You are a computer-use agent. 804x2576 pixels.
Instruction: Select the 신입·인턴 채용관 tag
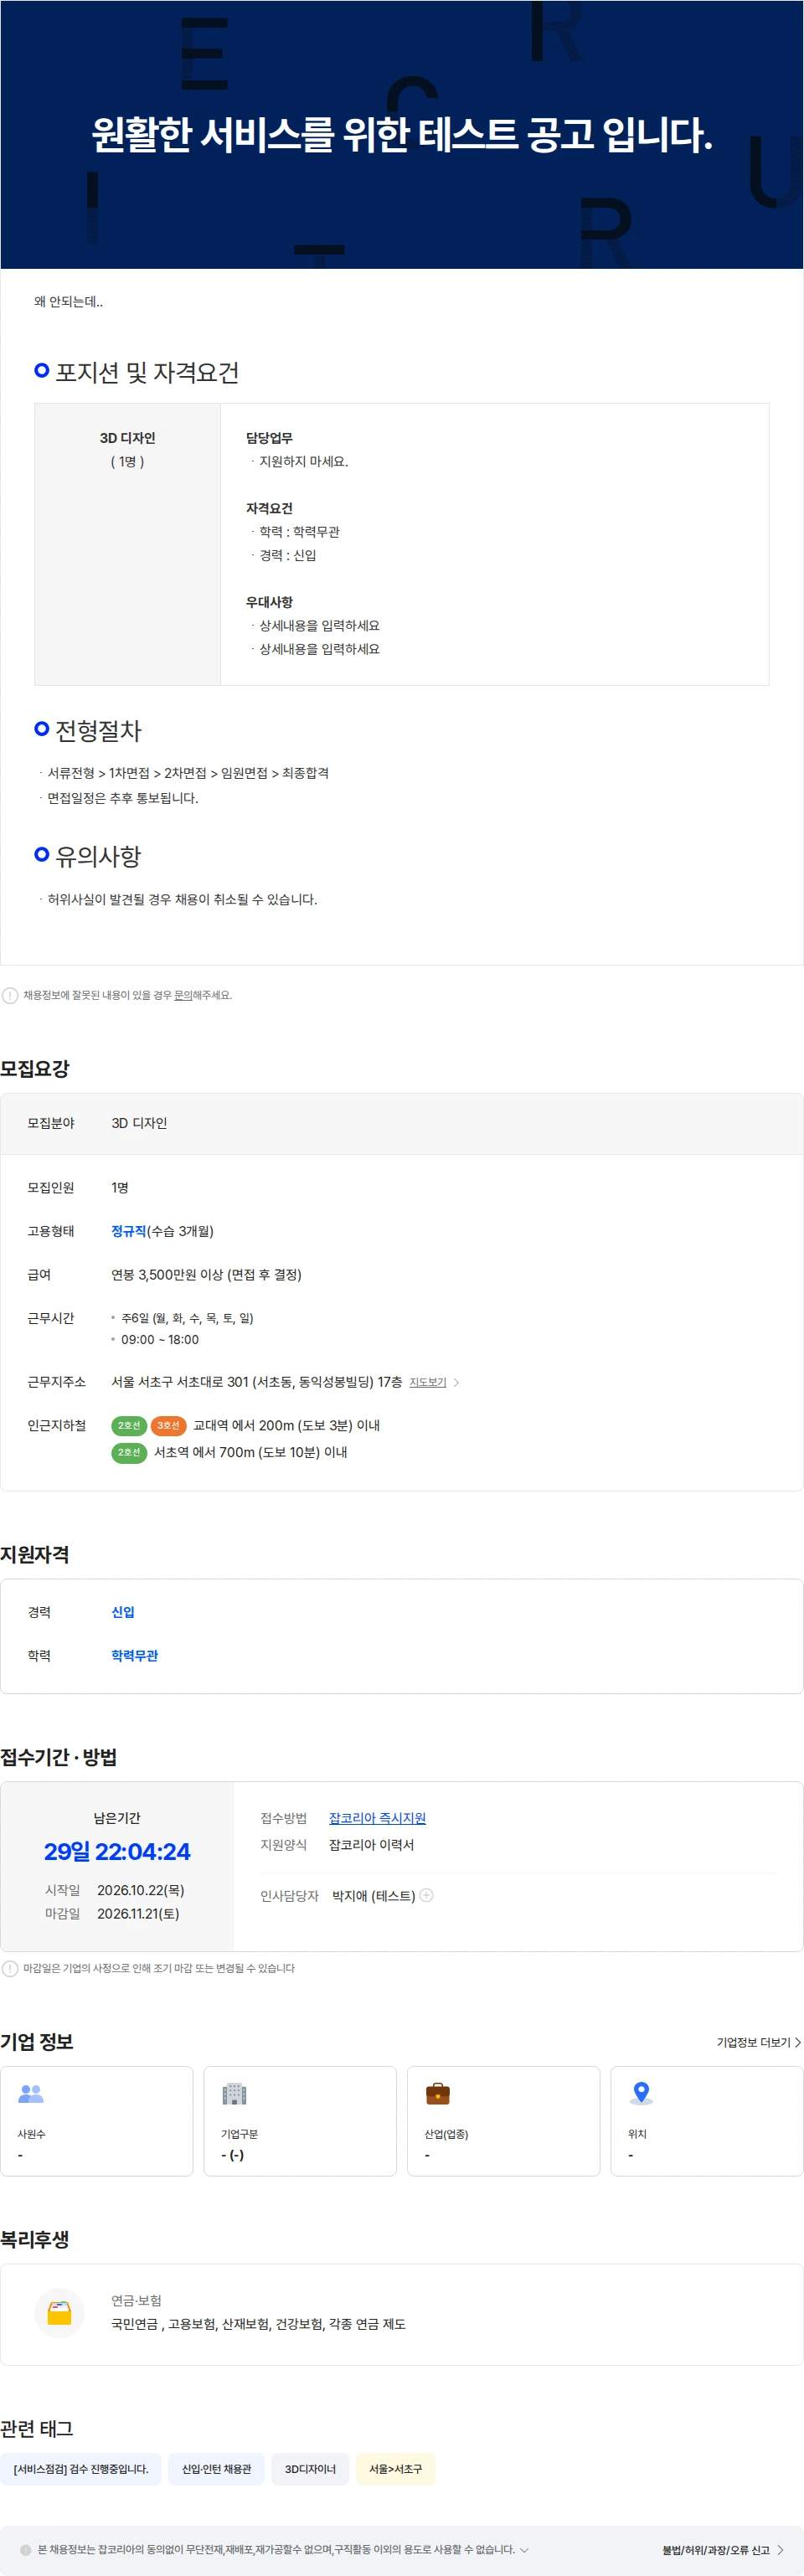[216, 2469]
